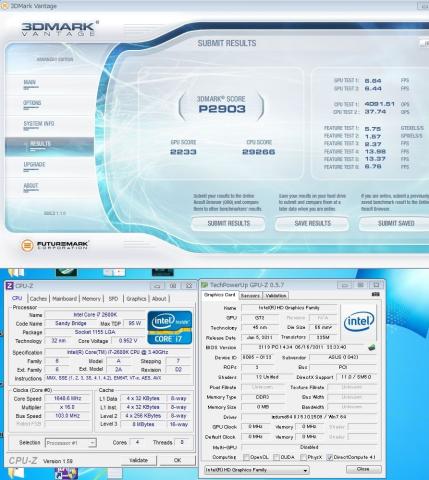Open the Intel HD Graphics Family GPU dropdown
Viewport: 429px width, 480px height.
tap(257, 470)
